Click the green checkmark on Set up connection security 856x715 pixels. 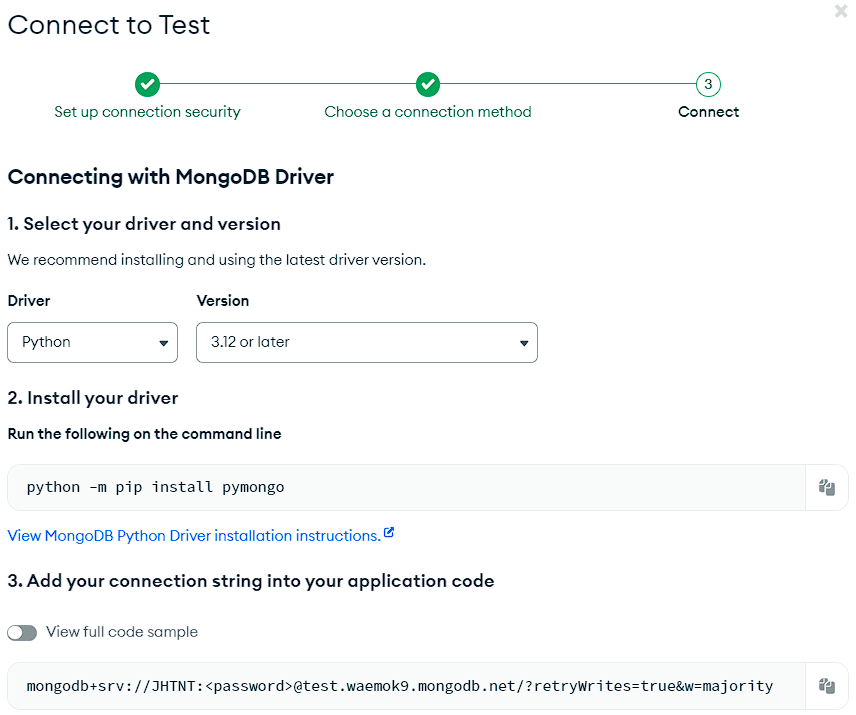(x=147, y=85)
